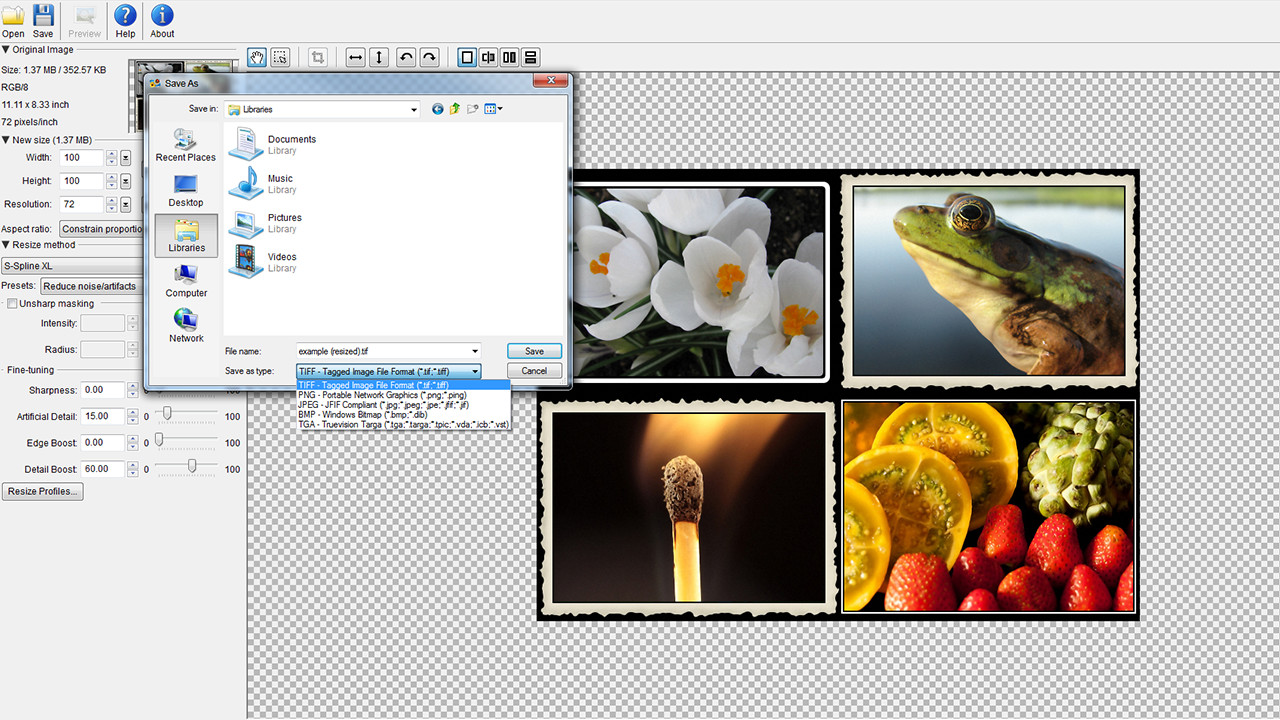Choose PNG - Portable Network Graphics format
This screenshot has width=1280, height=720.
click(382, 395)
